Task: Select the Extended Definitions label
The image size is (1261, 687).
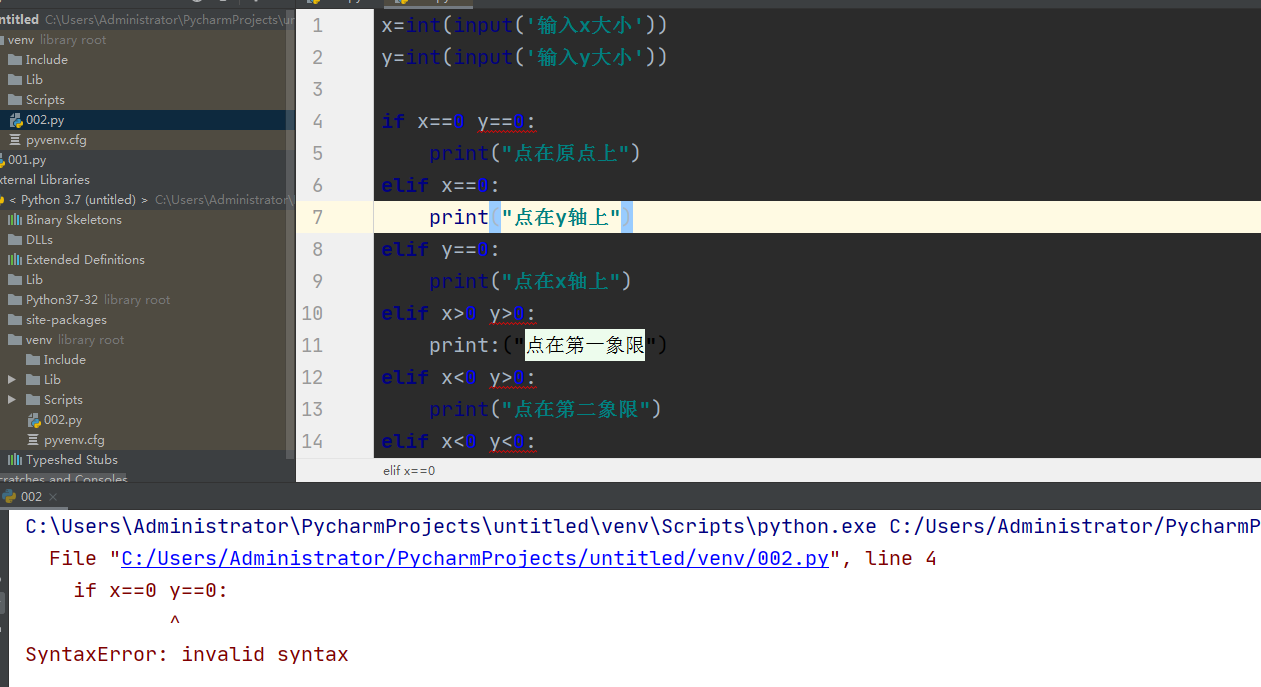Action: (x=85, y=260)
